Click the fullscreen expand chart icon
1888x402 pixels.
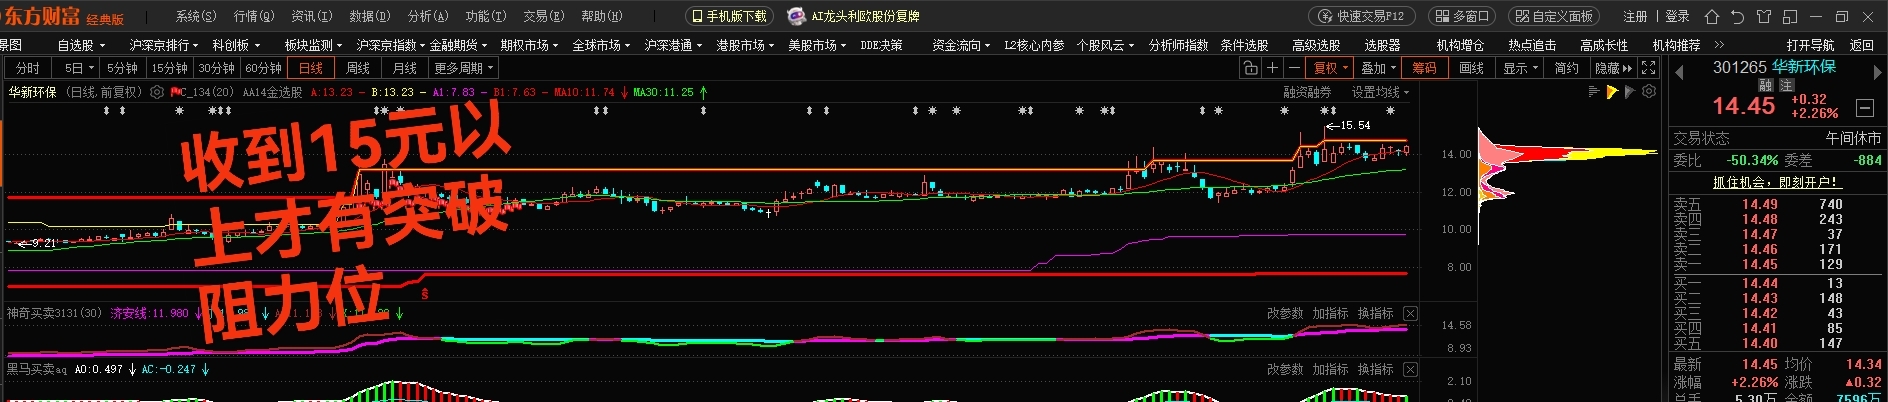[x=1648, y=68]
